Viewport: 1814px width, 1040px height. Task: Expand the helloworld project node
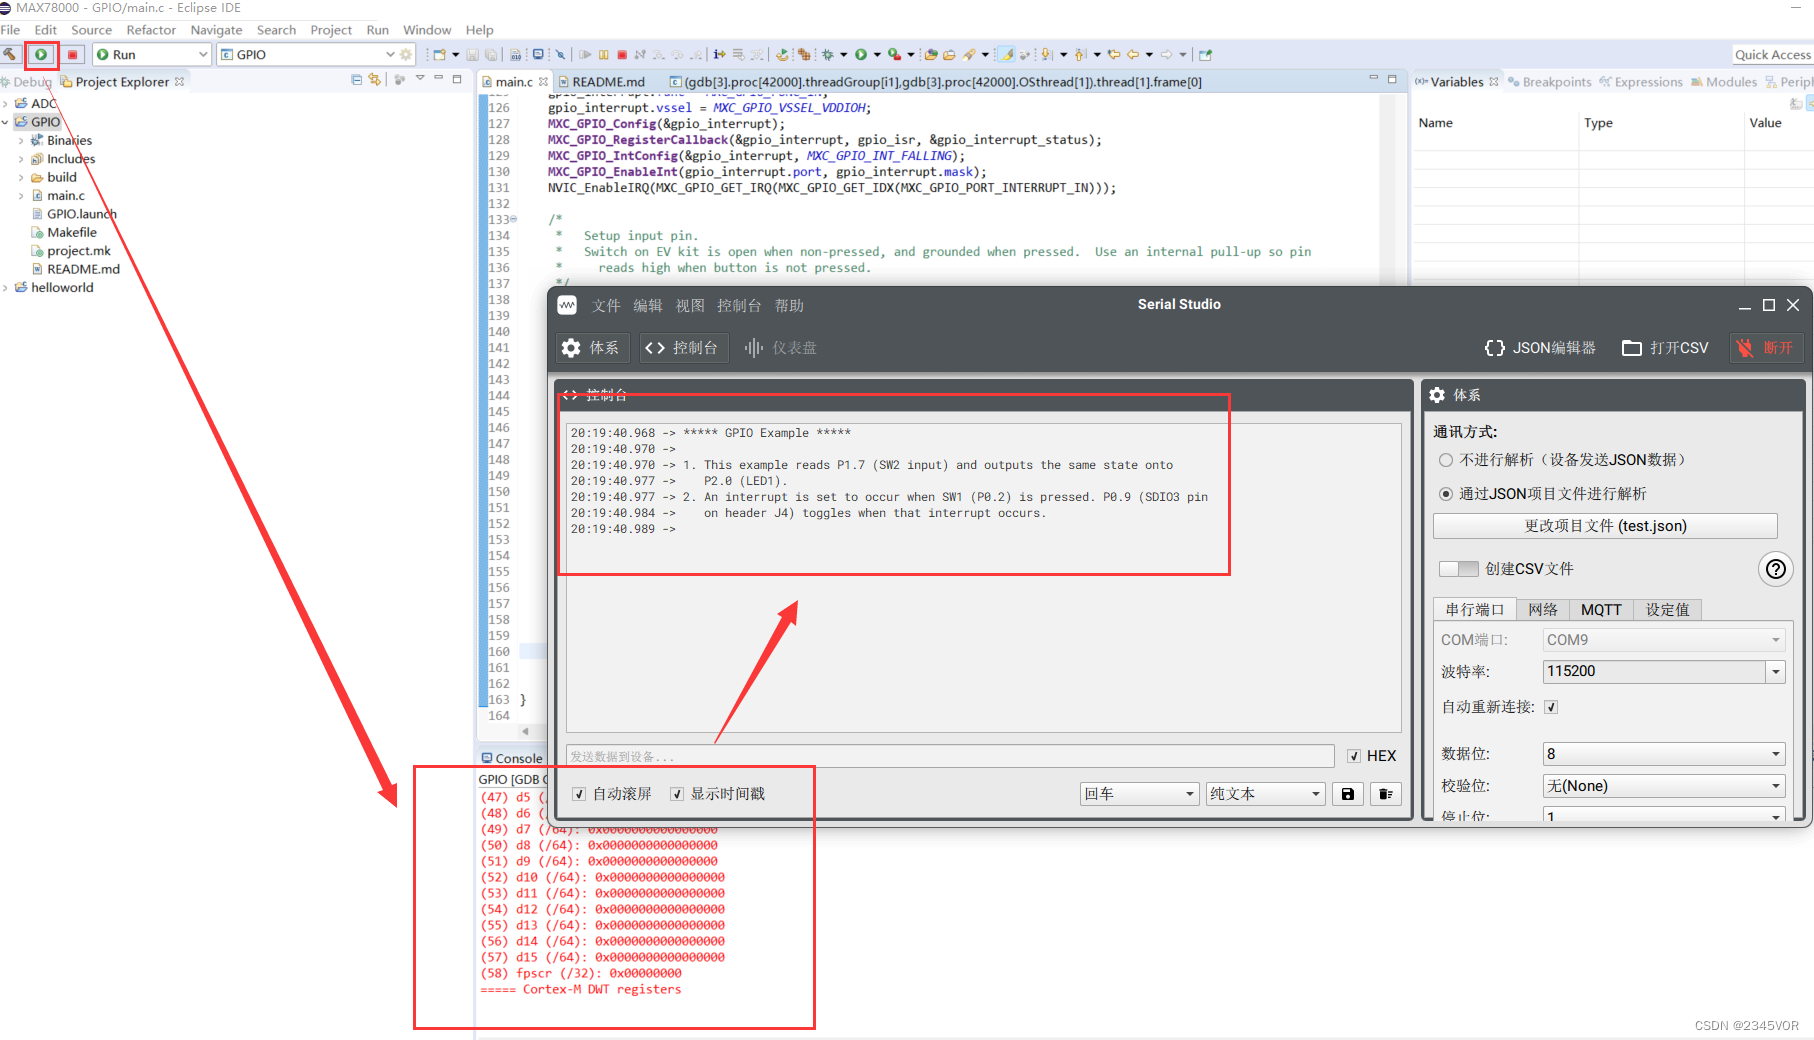pyautogui.click(x=6, y=288)
